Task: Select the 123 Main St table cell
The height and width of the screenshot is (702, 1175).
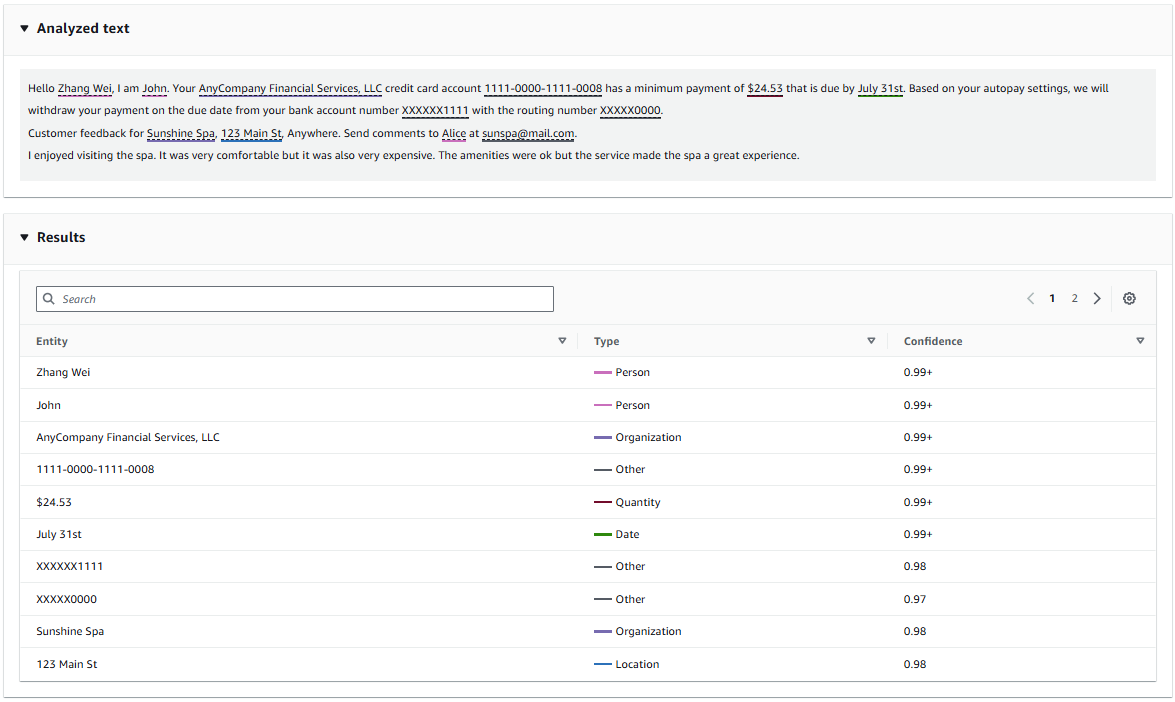Action: click(x=67, y=665)
